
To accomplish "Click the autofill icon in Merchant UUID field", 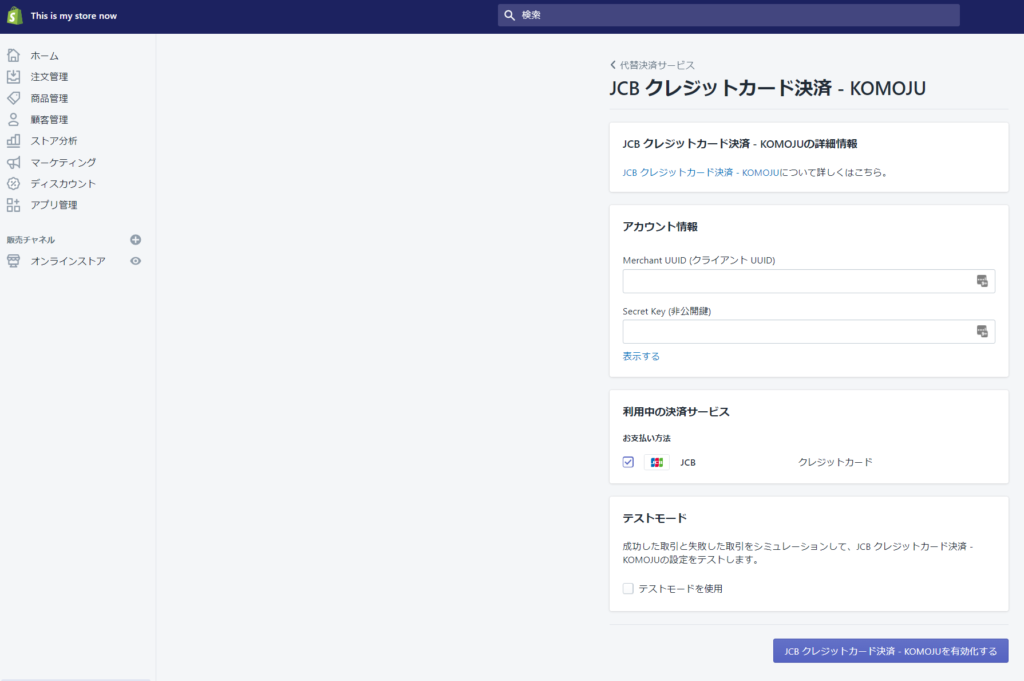I will click(x=982, y=281).
